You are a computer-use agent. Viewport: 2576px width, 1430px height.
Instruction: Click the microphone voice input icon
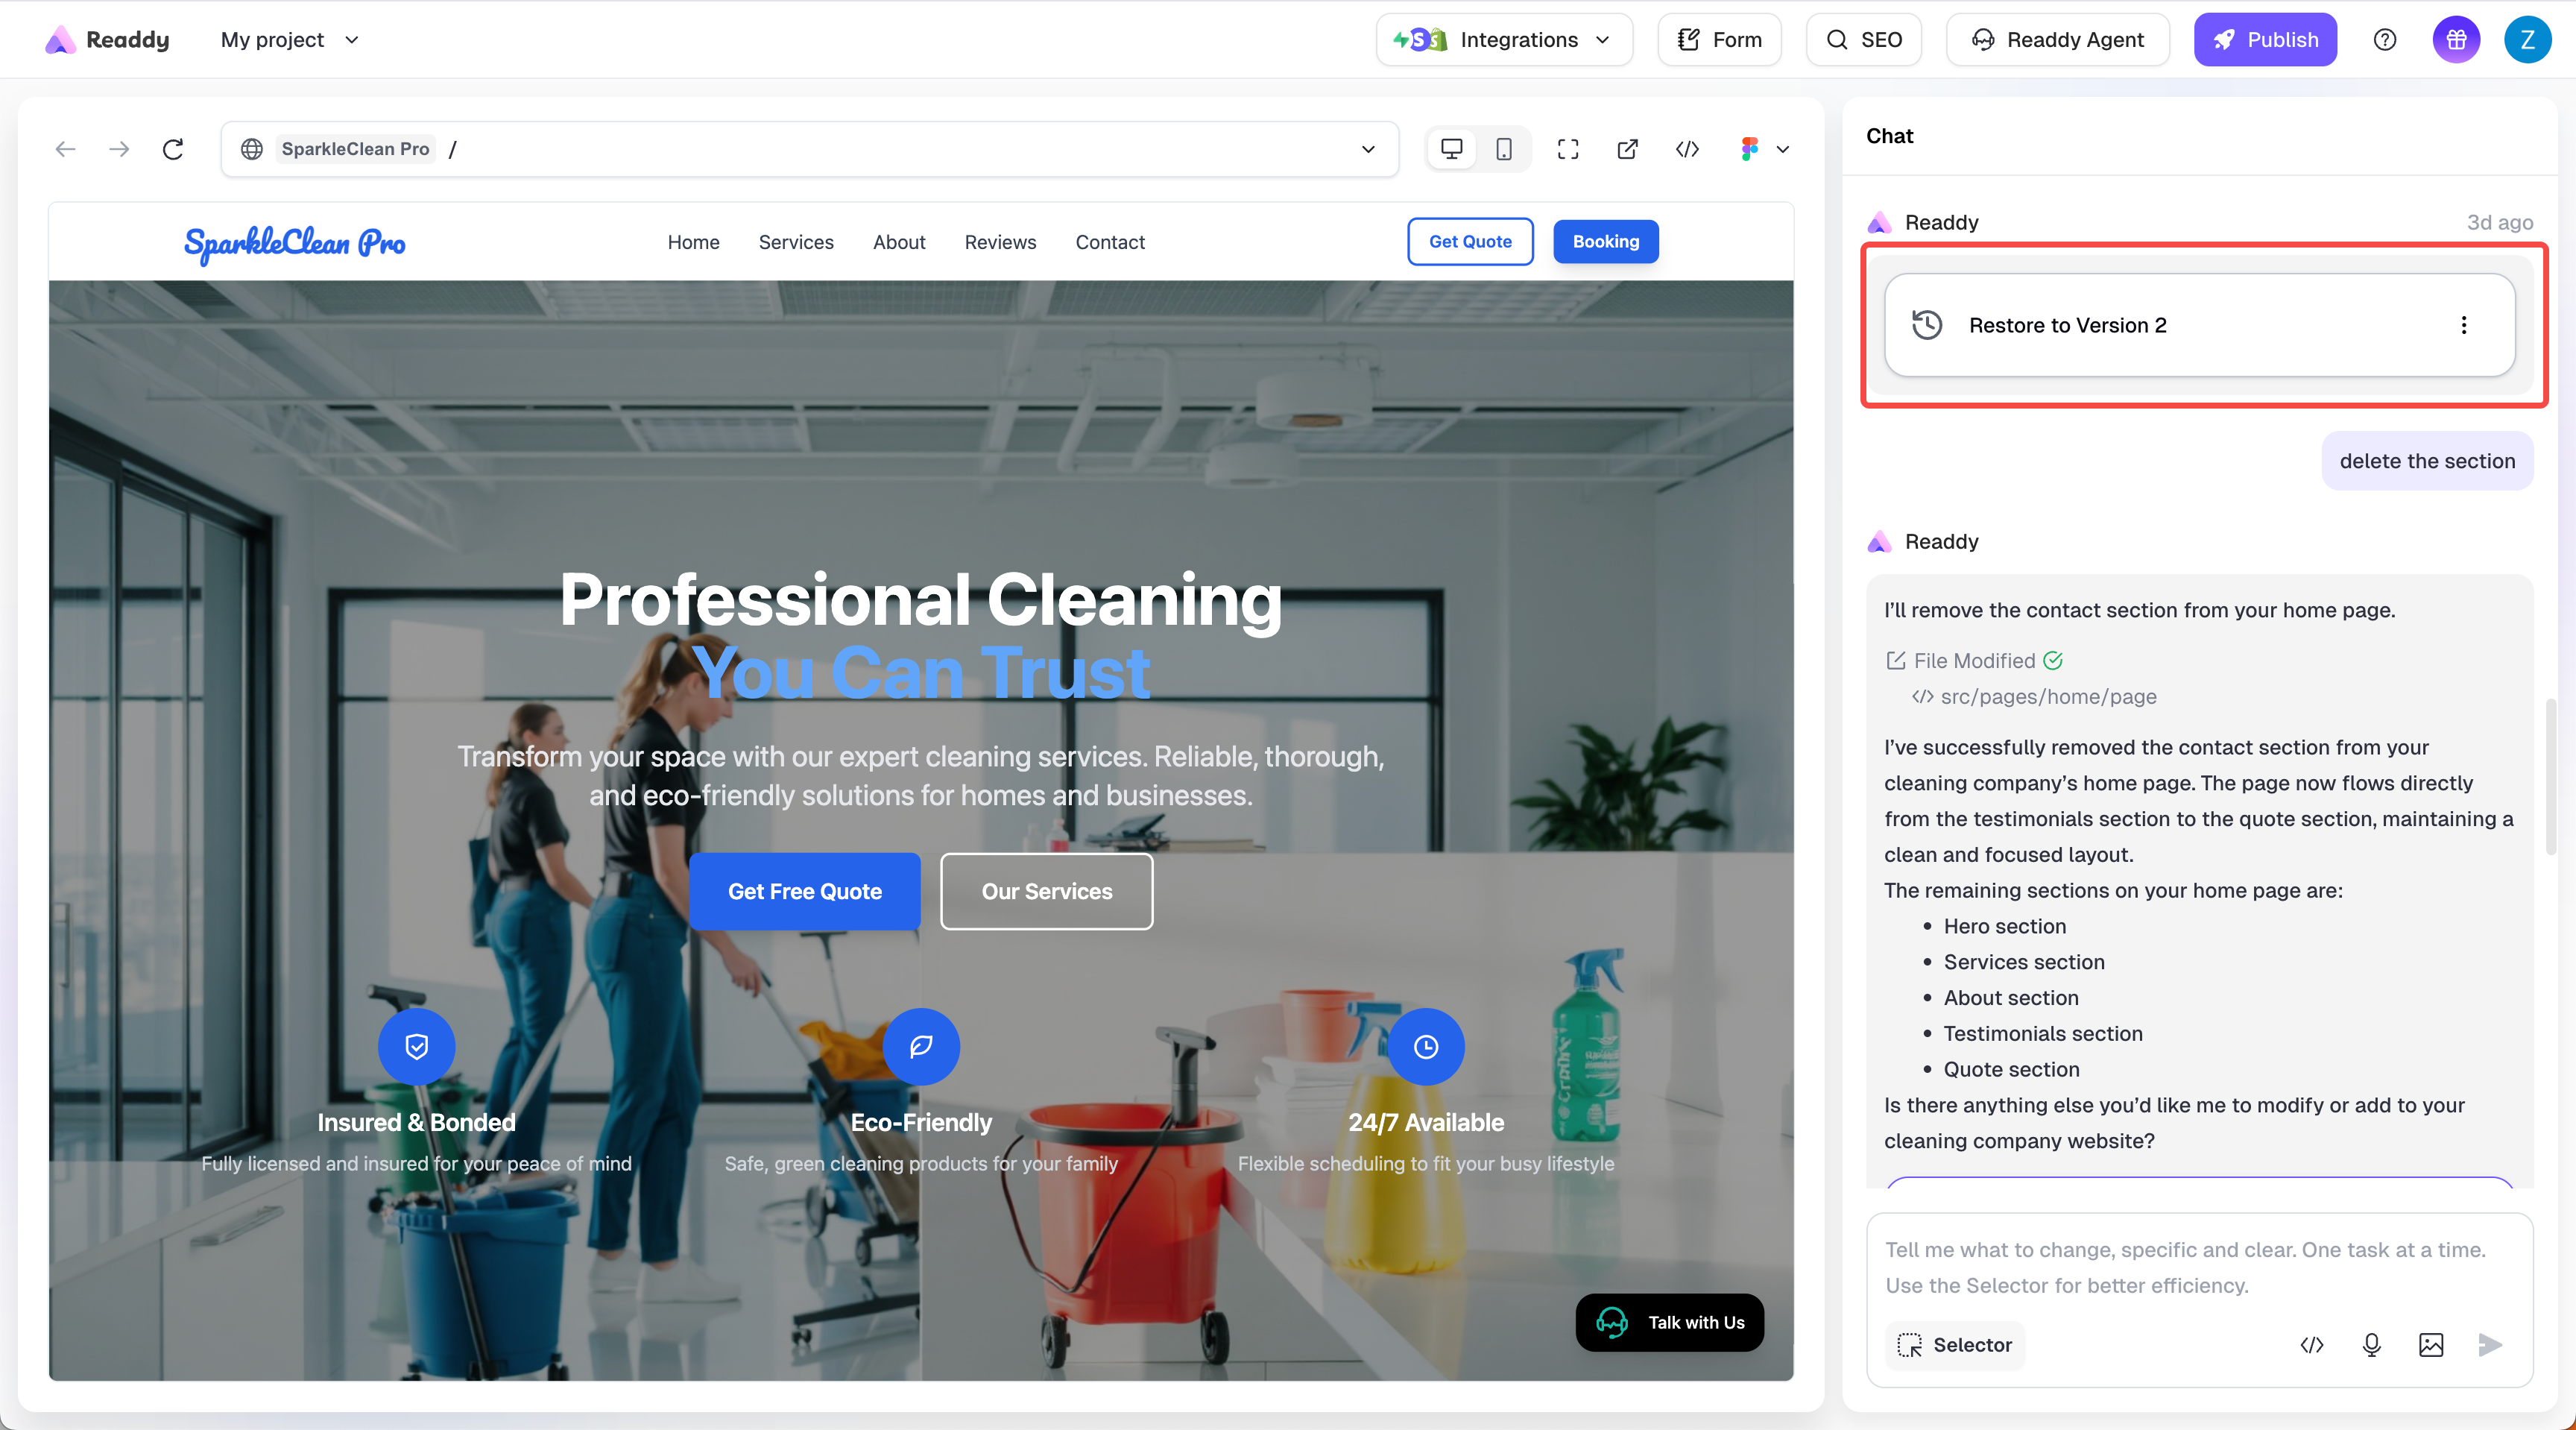(x=2371, y=1345)
